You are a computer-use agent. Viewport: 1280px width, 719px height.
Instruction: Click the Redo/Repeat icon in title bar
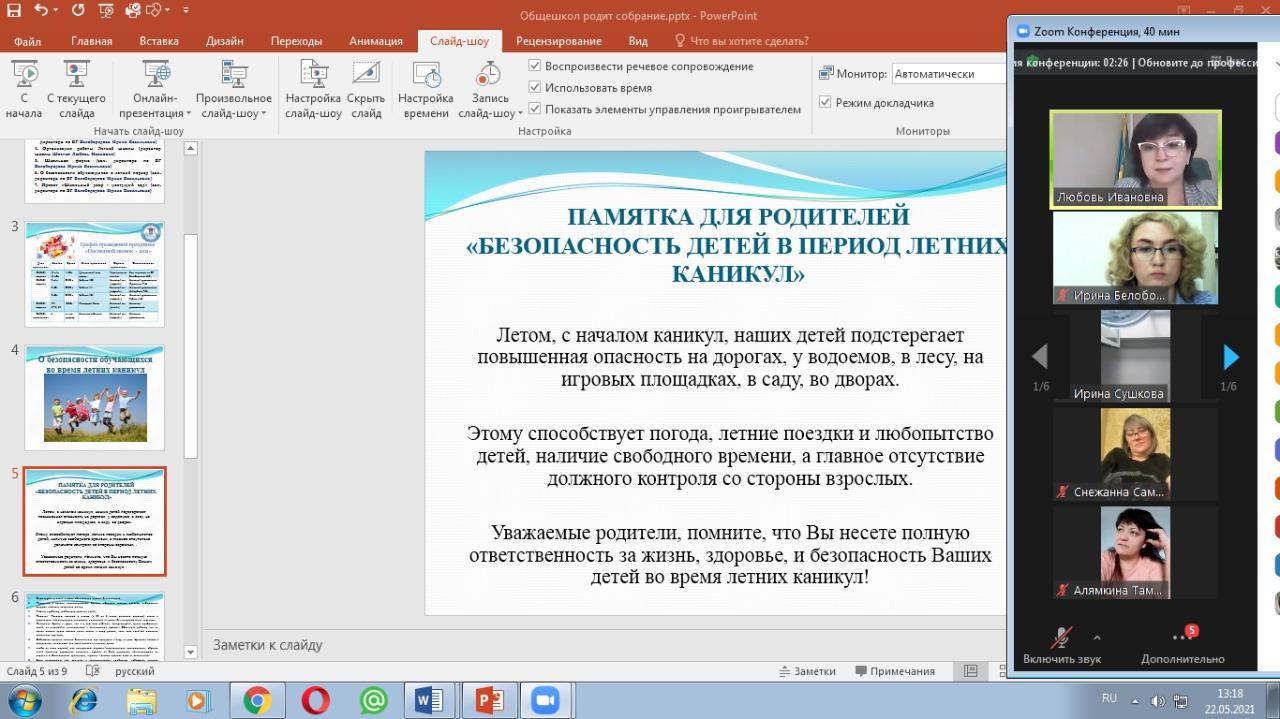click(x=80, y=12)
